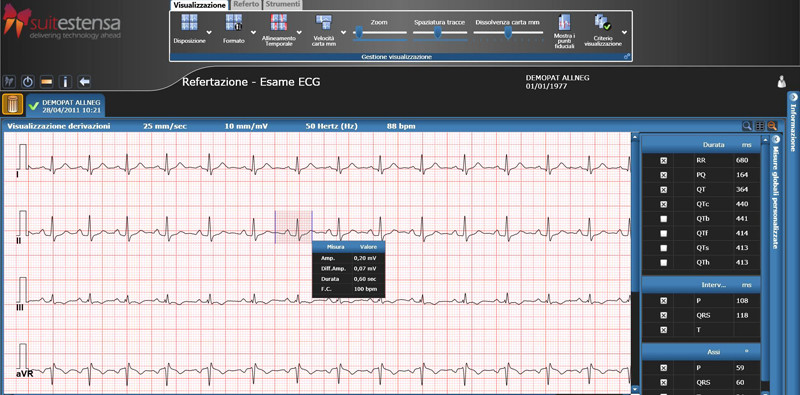Click the Zoom slider handle
The width and height of the screenshot is (800, 395).
(x=359, y=32)
